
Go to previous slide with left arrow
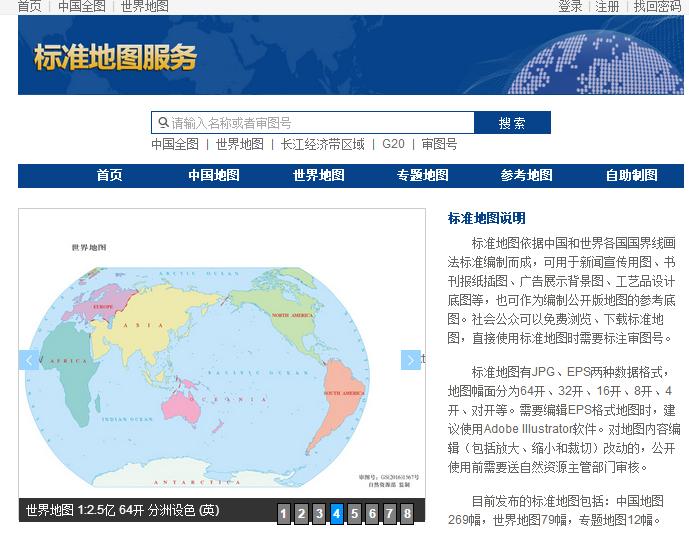point(29,360)
